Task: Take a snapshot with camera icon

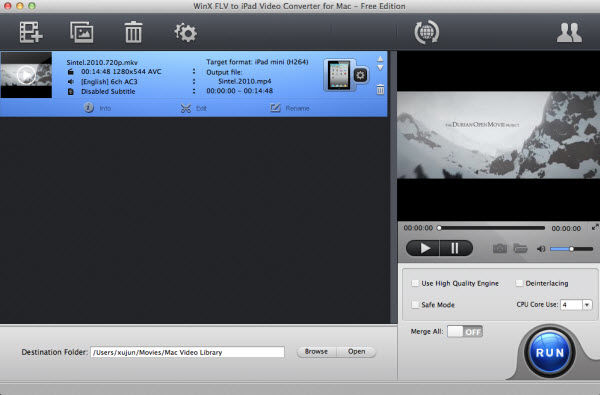Action: point(500,249)
